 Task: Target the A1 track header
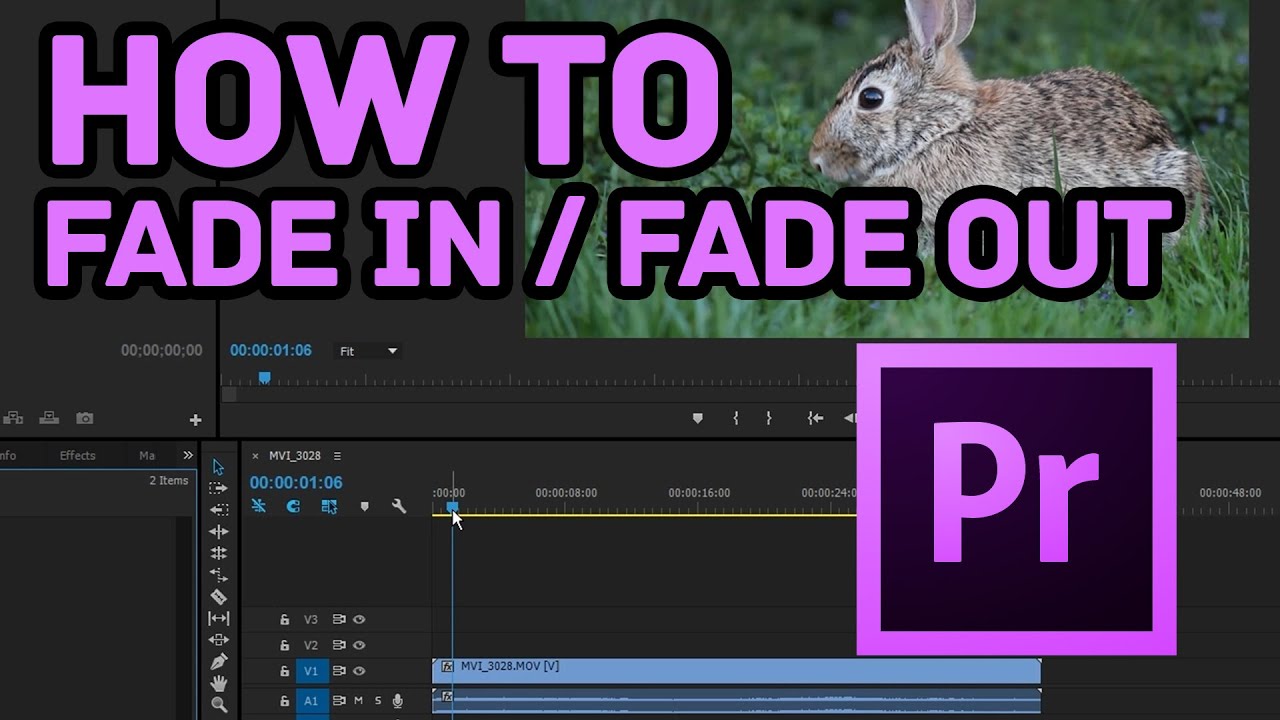pos(311,701)
